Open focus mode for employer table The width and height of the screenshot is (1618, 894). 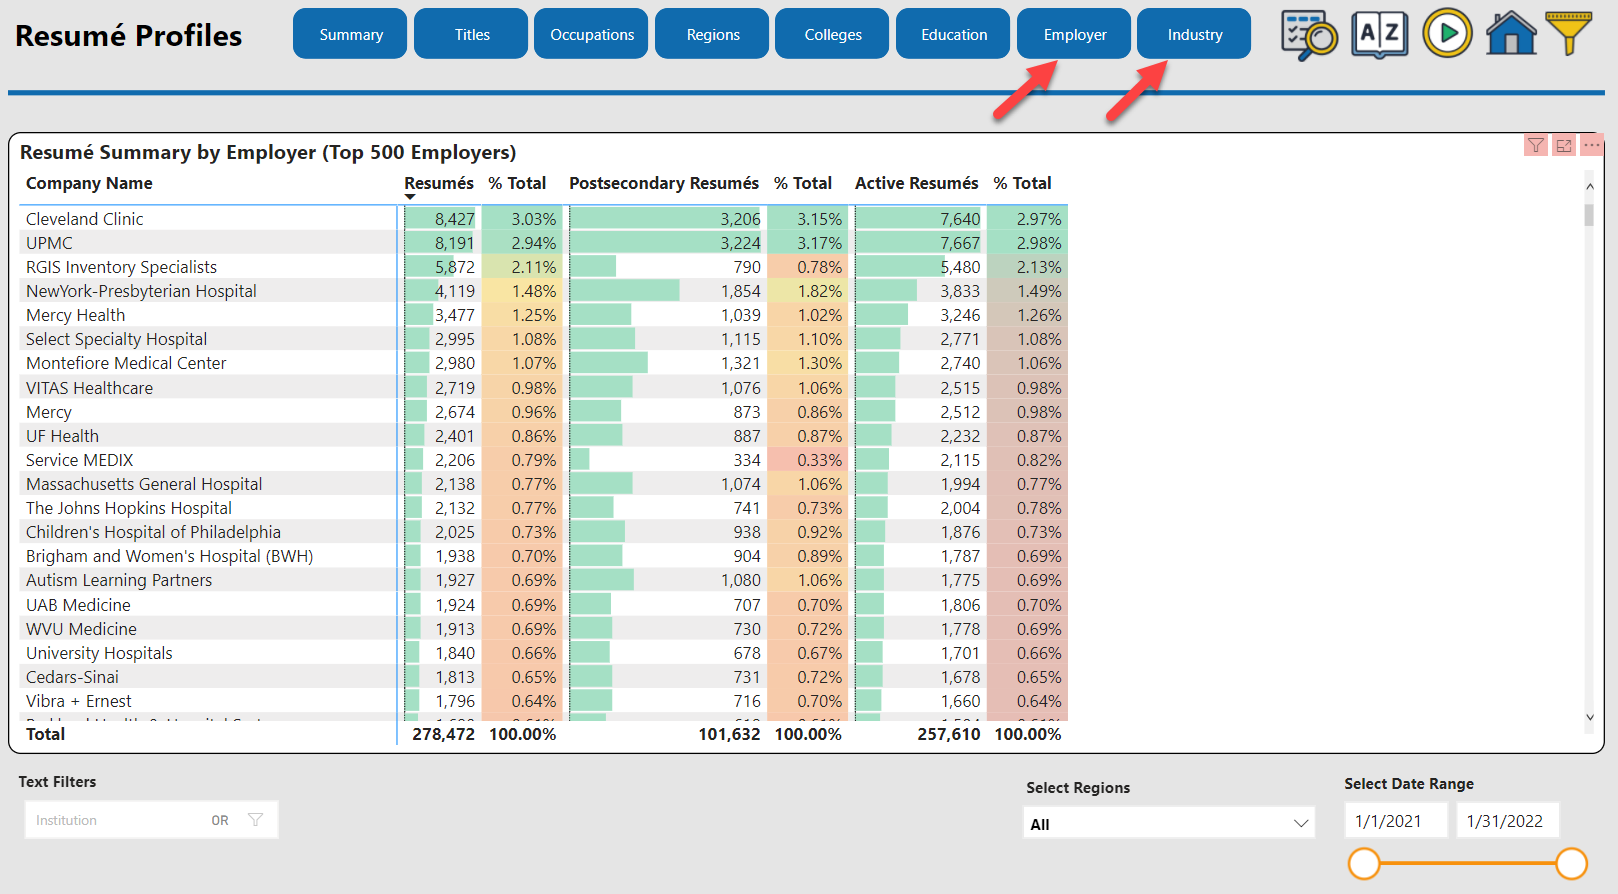1564,146
